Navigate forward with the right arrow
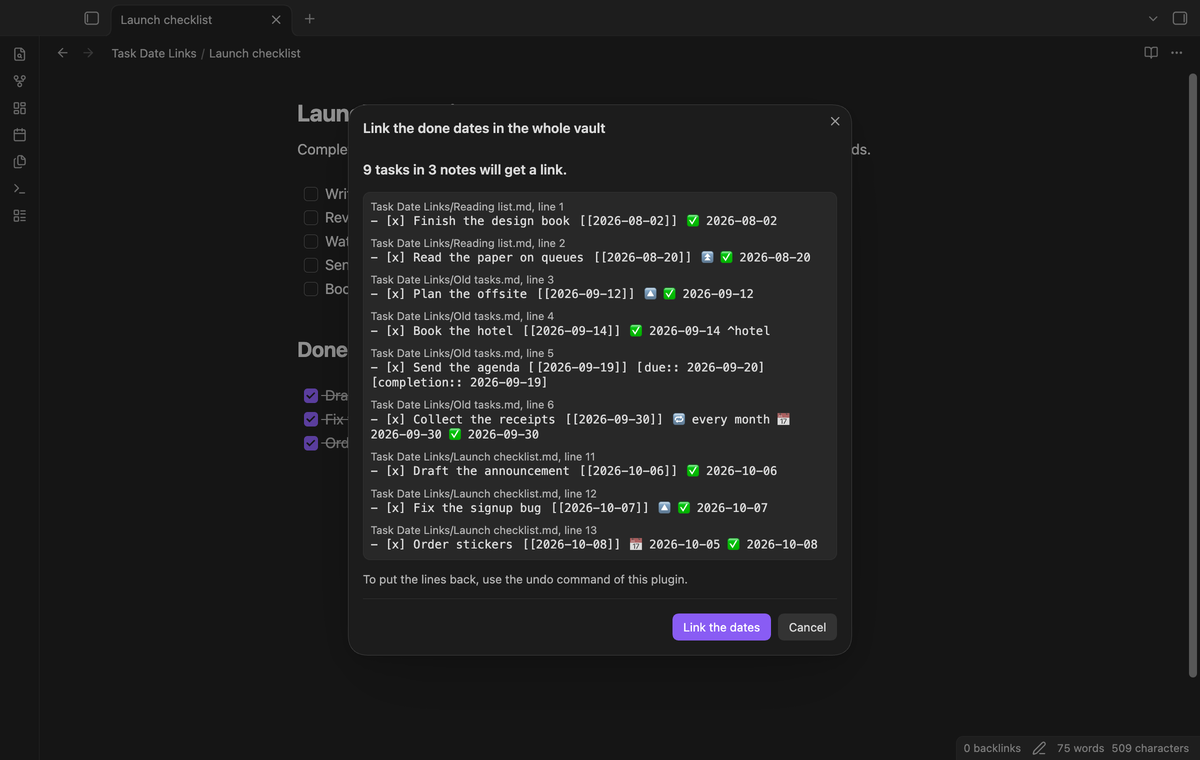The width and height of the screenshot is (1200, 760). coord(89,53)
